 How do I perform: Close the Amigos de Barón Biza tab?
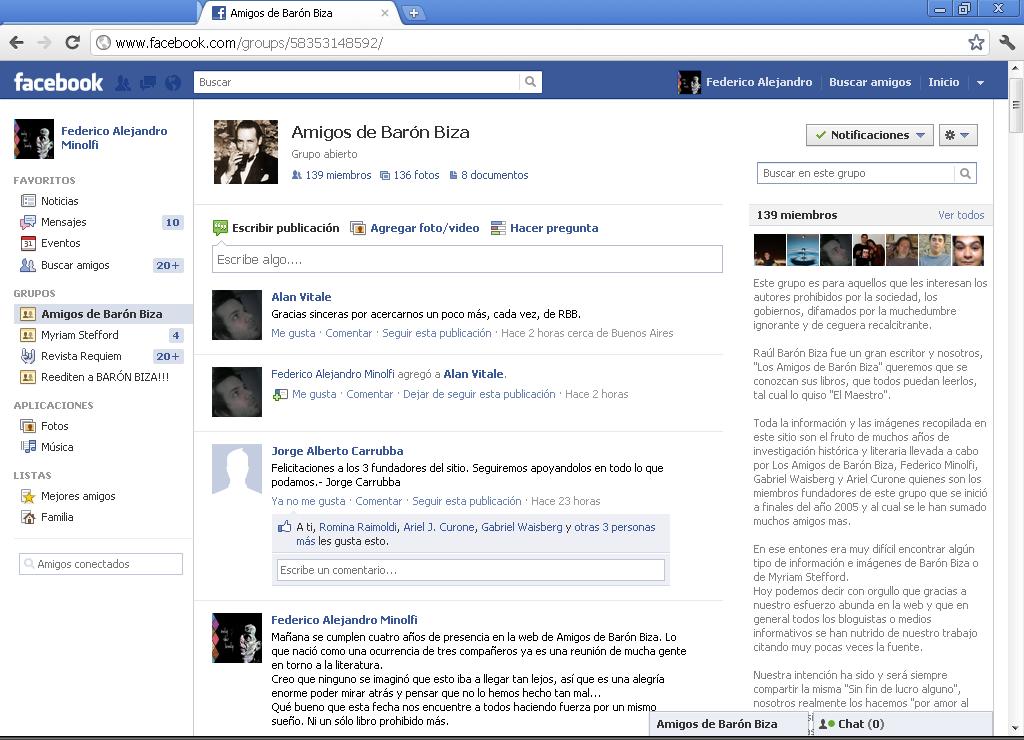pyautogui.click(x=385, y=12)
